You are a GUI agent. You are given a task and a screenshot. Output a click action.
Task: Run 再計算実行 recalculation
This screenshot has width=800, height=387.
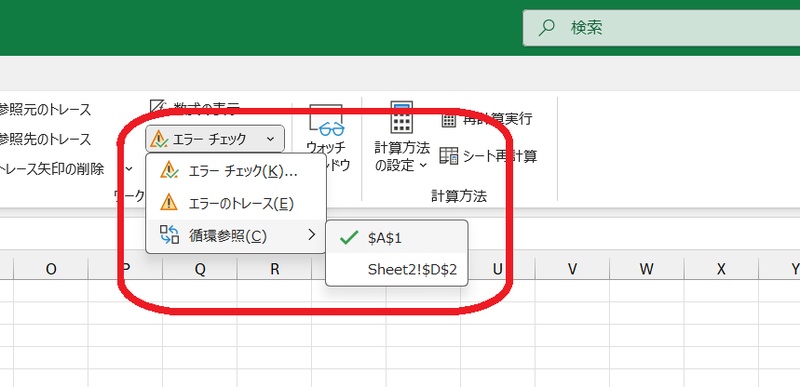pos(487,119)
